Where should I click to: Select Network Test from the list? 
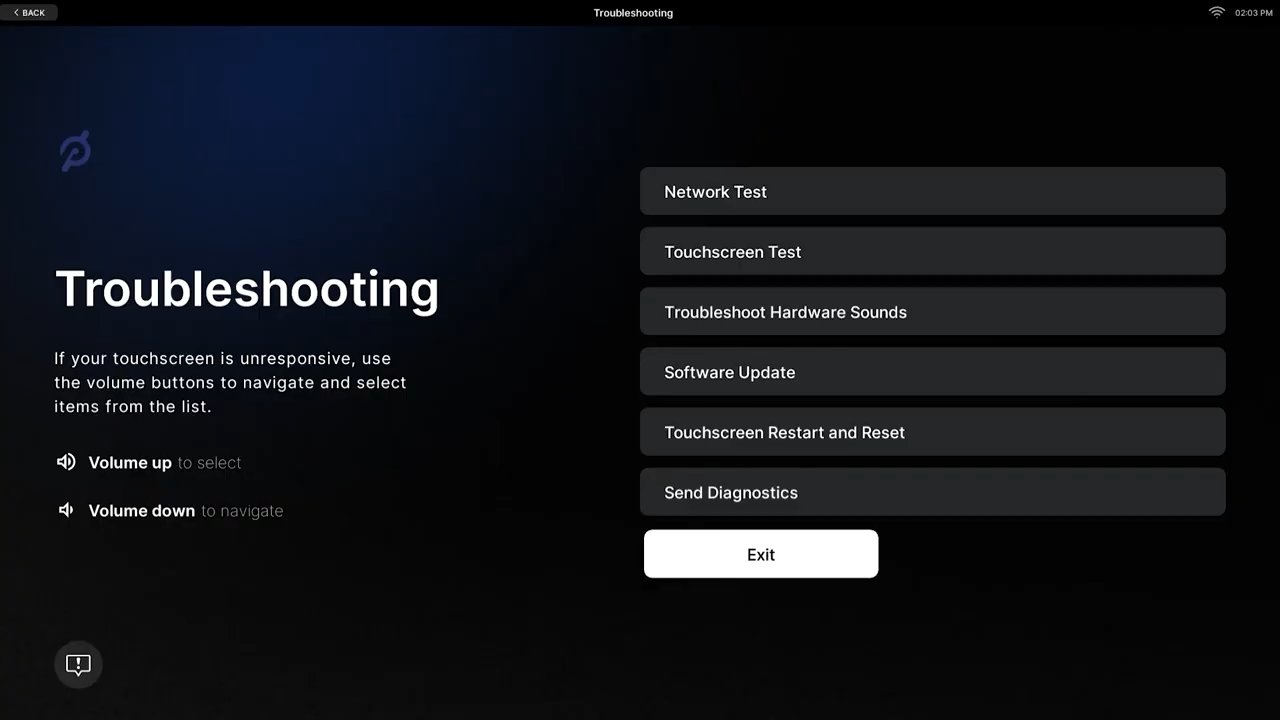tap(932, 191)
